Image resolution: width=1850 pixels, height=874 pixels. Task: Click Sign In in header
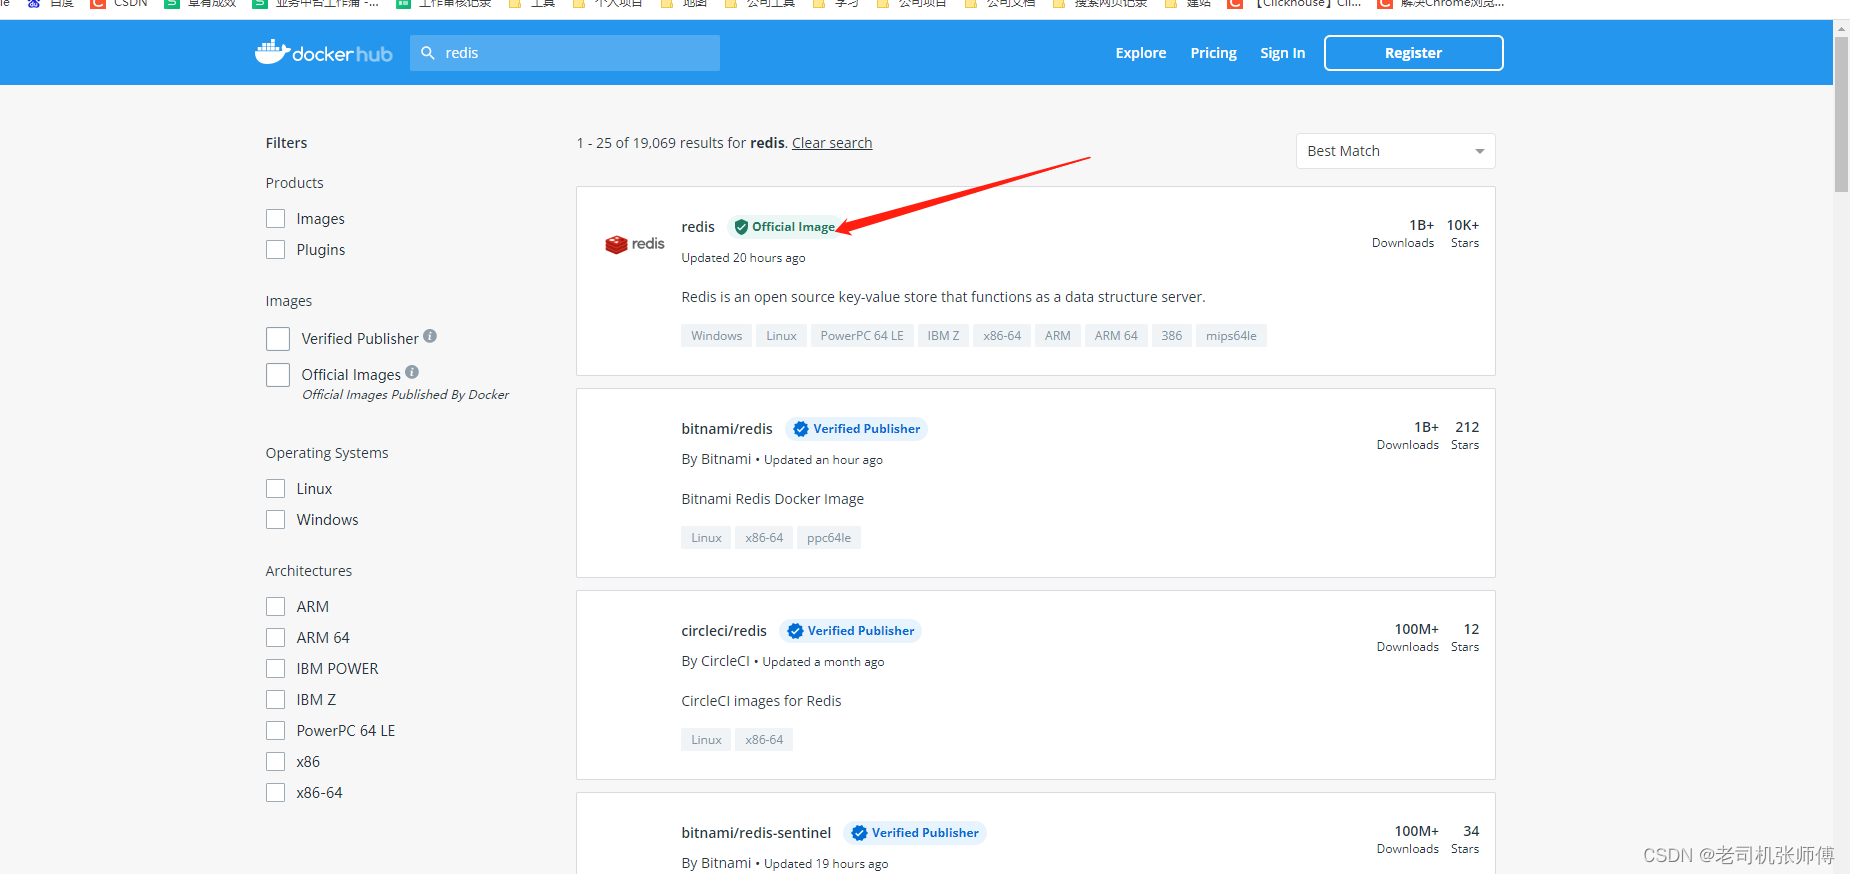tap(1282, 53)
